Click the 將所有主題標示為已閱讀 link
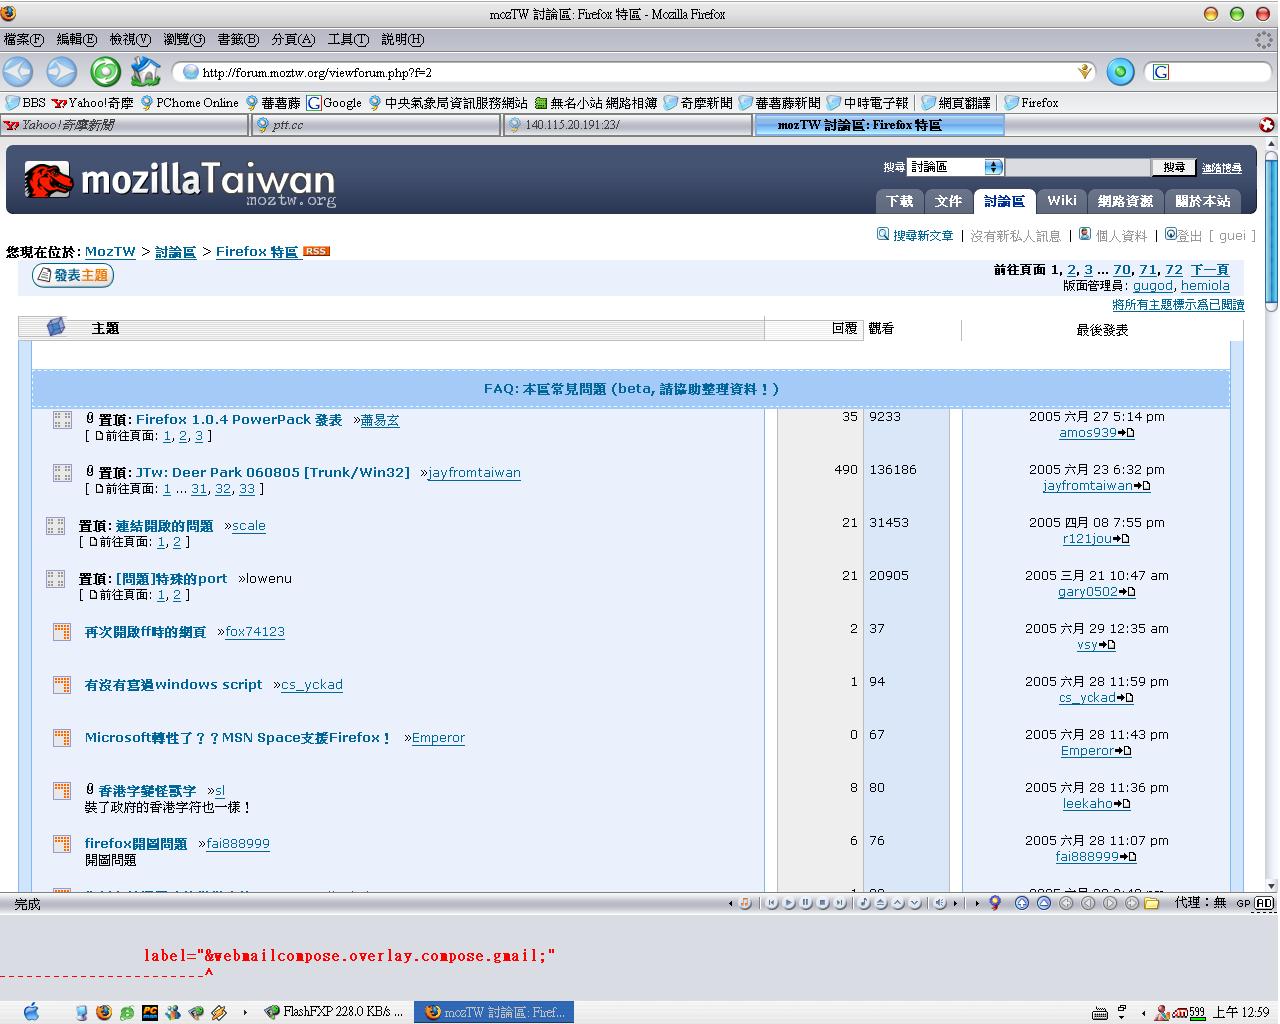The width and height of the screenshot is (1280, 1024). click(1178, 305)
